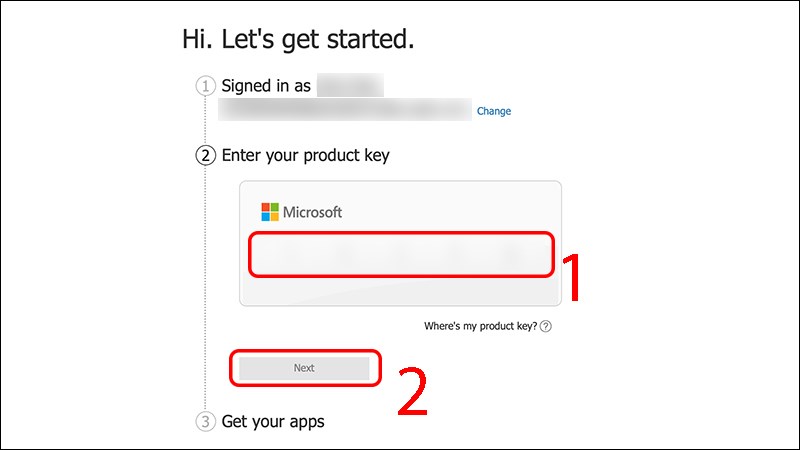
Task: Click the dotted line between steps 1 and 2
Action: (206, 121)
